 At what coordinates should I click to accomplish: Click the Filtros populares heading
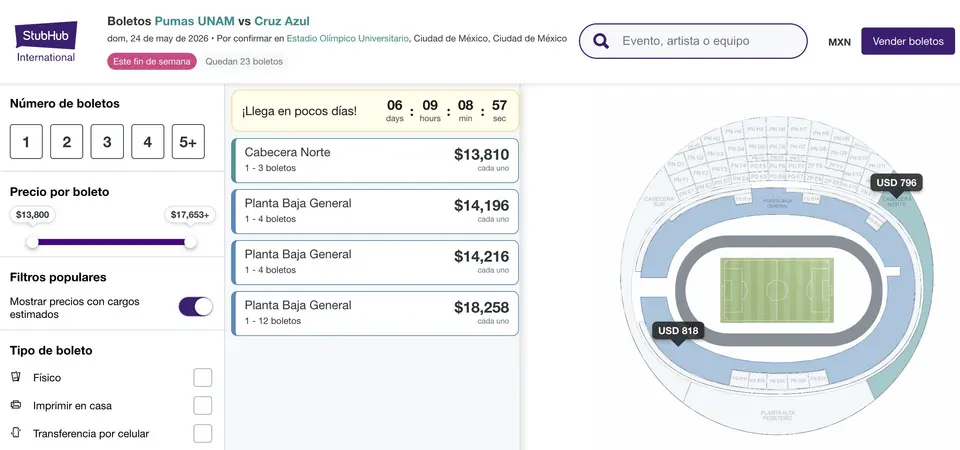[x=58, y=277]
